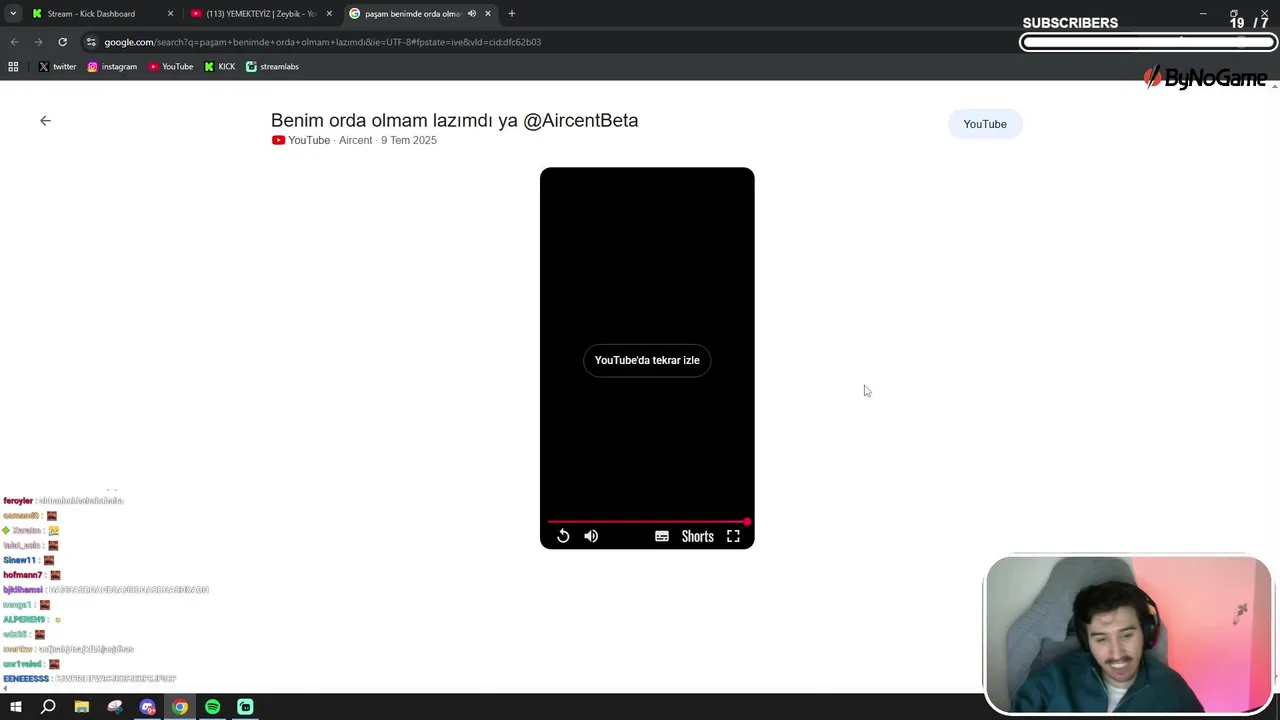
Task: Open Windows taskbar search
Action: 48,707
